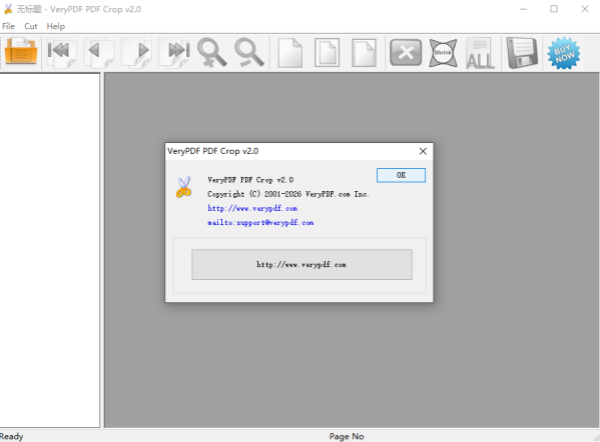
Task: Click the copyright text line in the dialog
Action: tap(288, 194)
